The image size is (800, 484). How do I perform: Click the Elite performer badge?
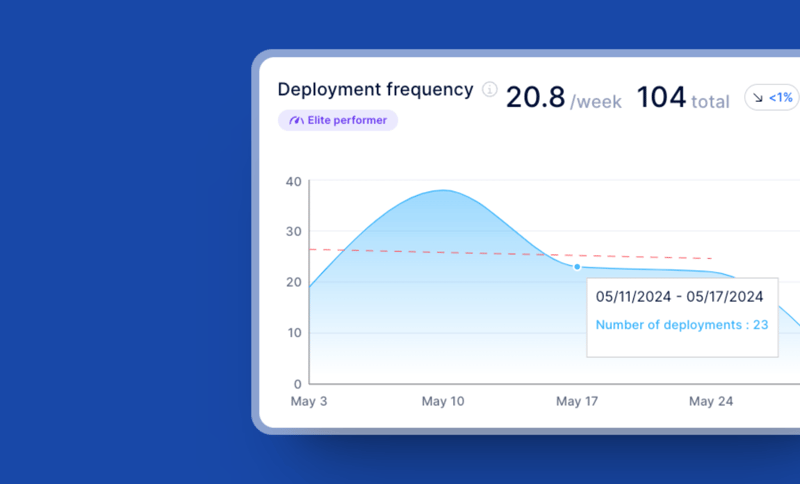coord(338,120)
